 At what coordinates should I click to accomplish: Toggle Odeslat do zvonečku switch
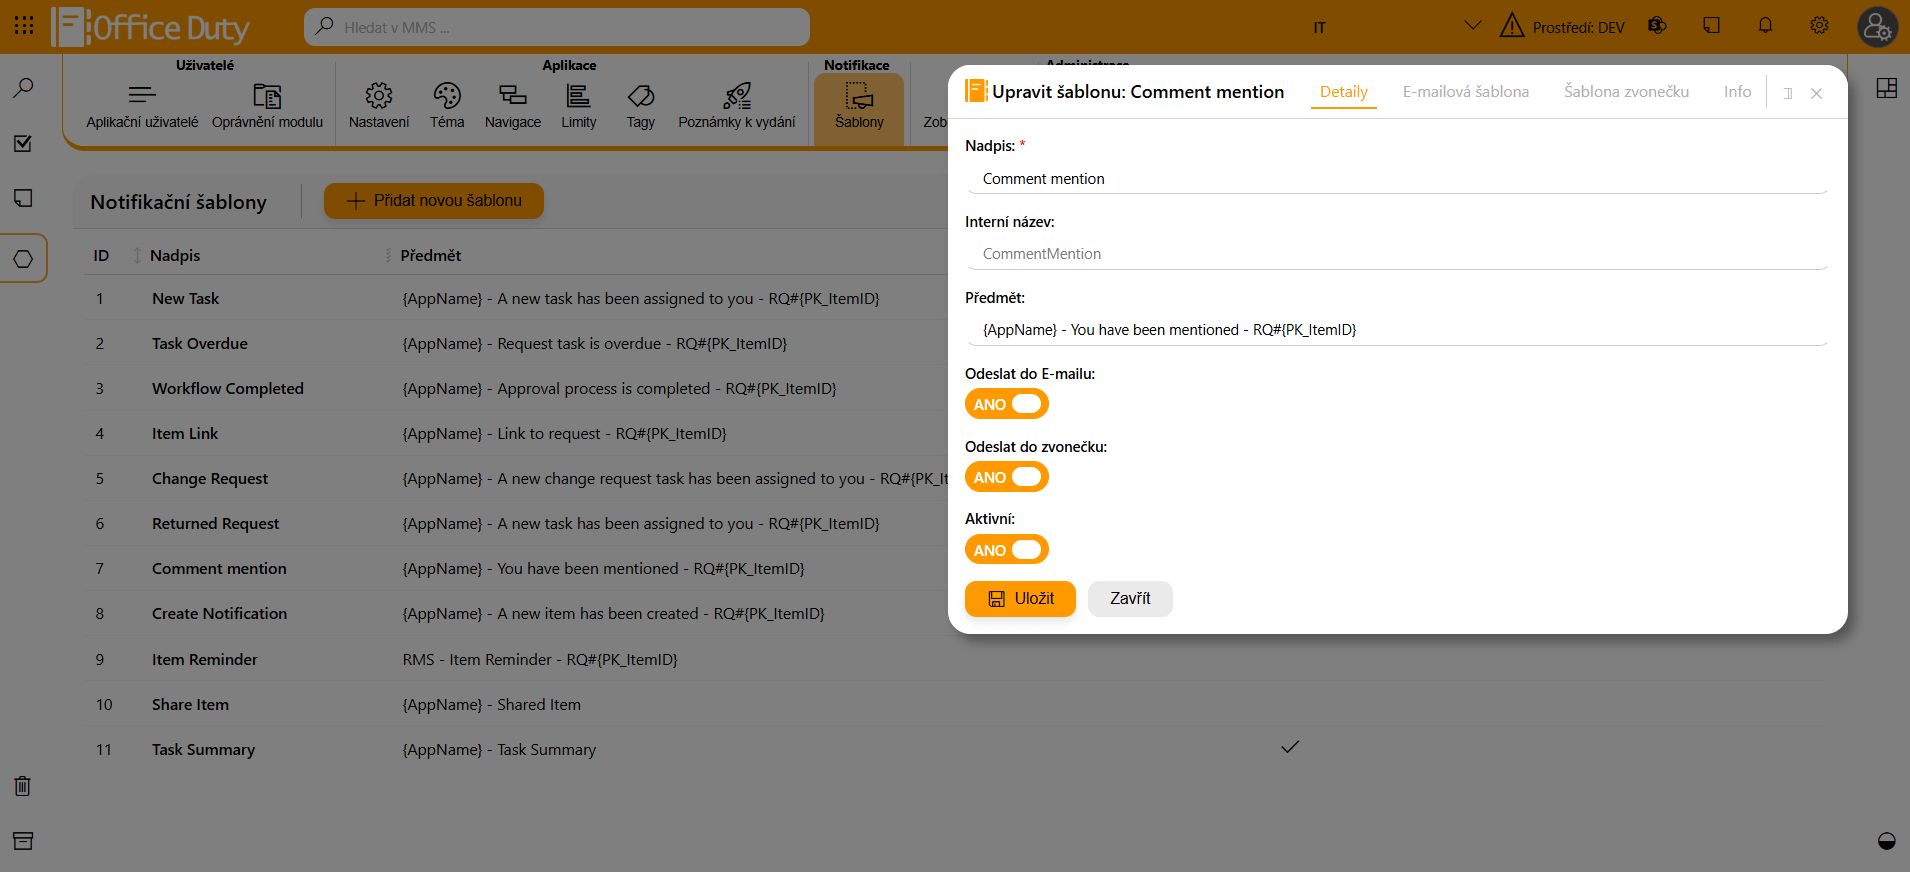[1007, 477]
